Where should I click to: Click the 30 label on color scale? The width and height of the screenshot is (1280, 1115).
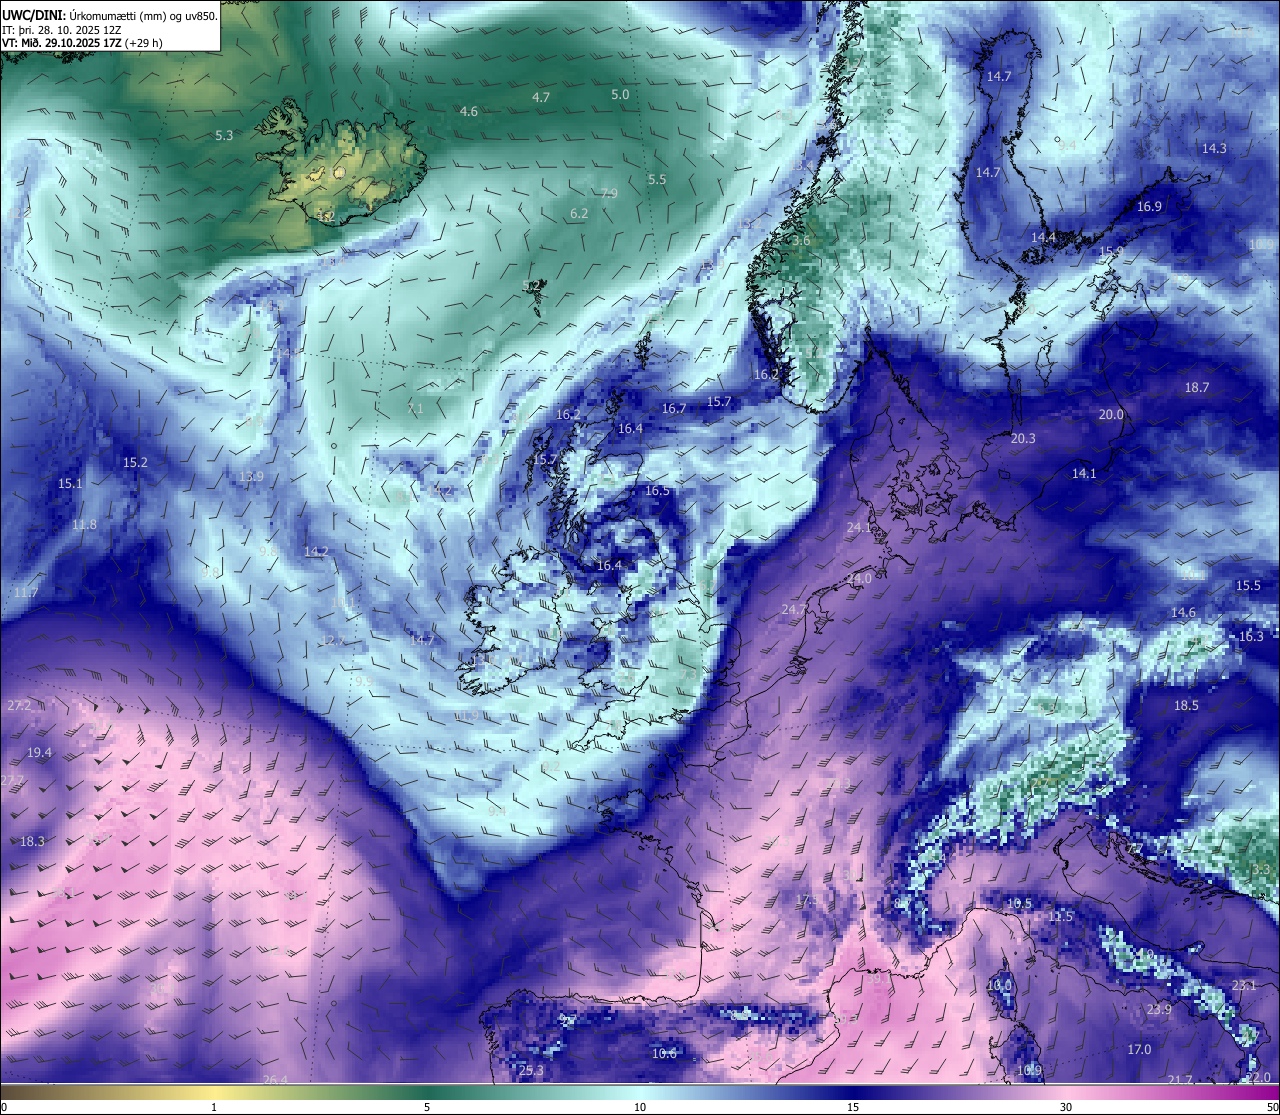tap(1066, 1107)
